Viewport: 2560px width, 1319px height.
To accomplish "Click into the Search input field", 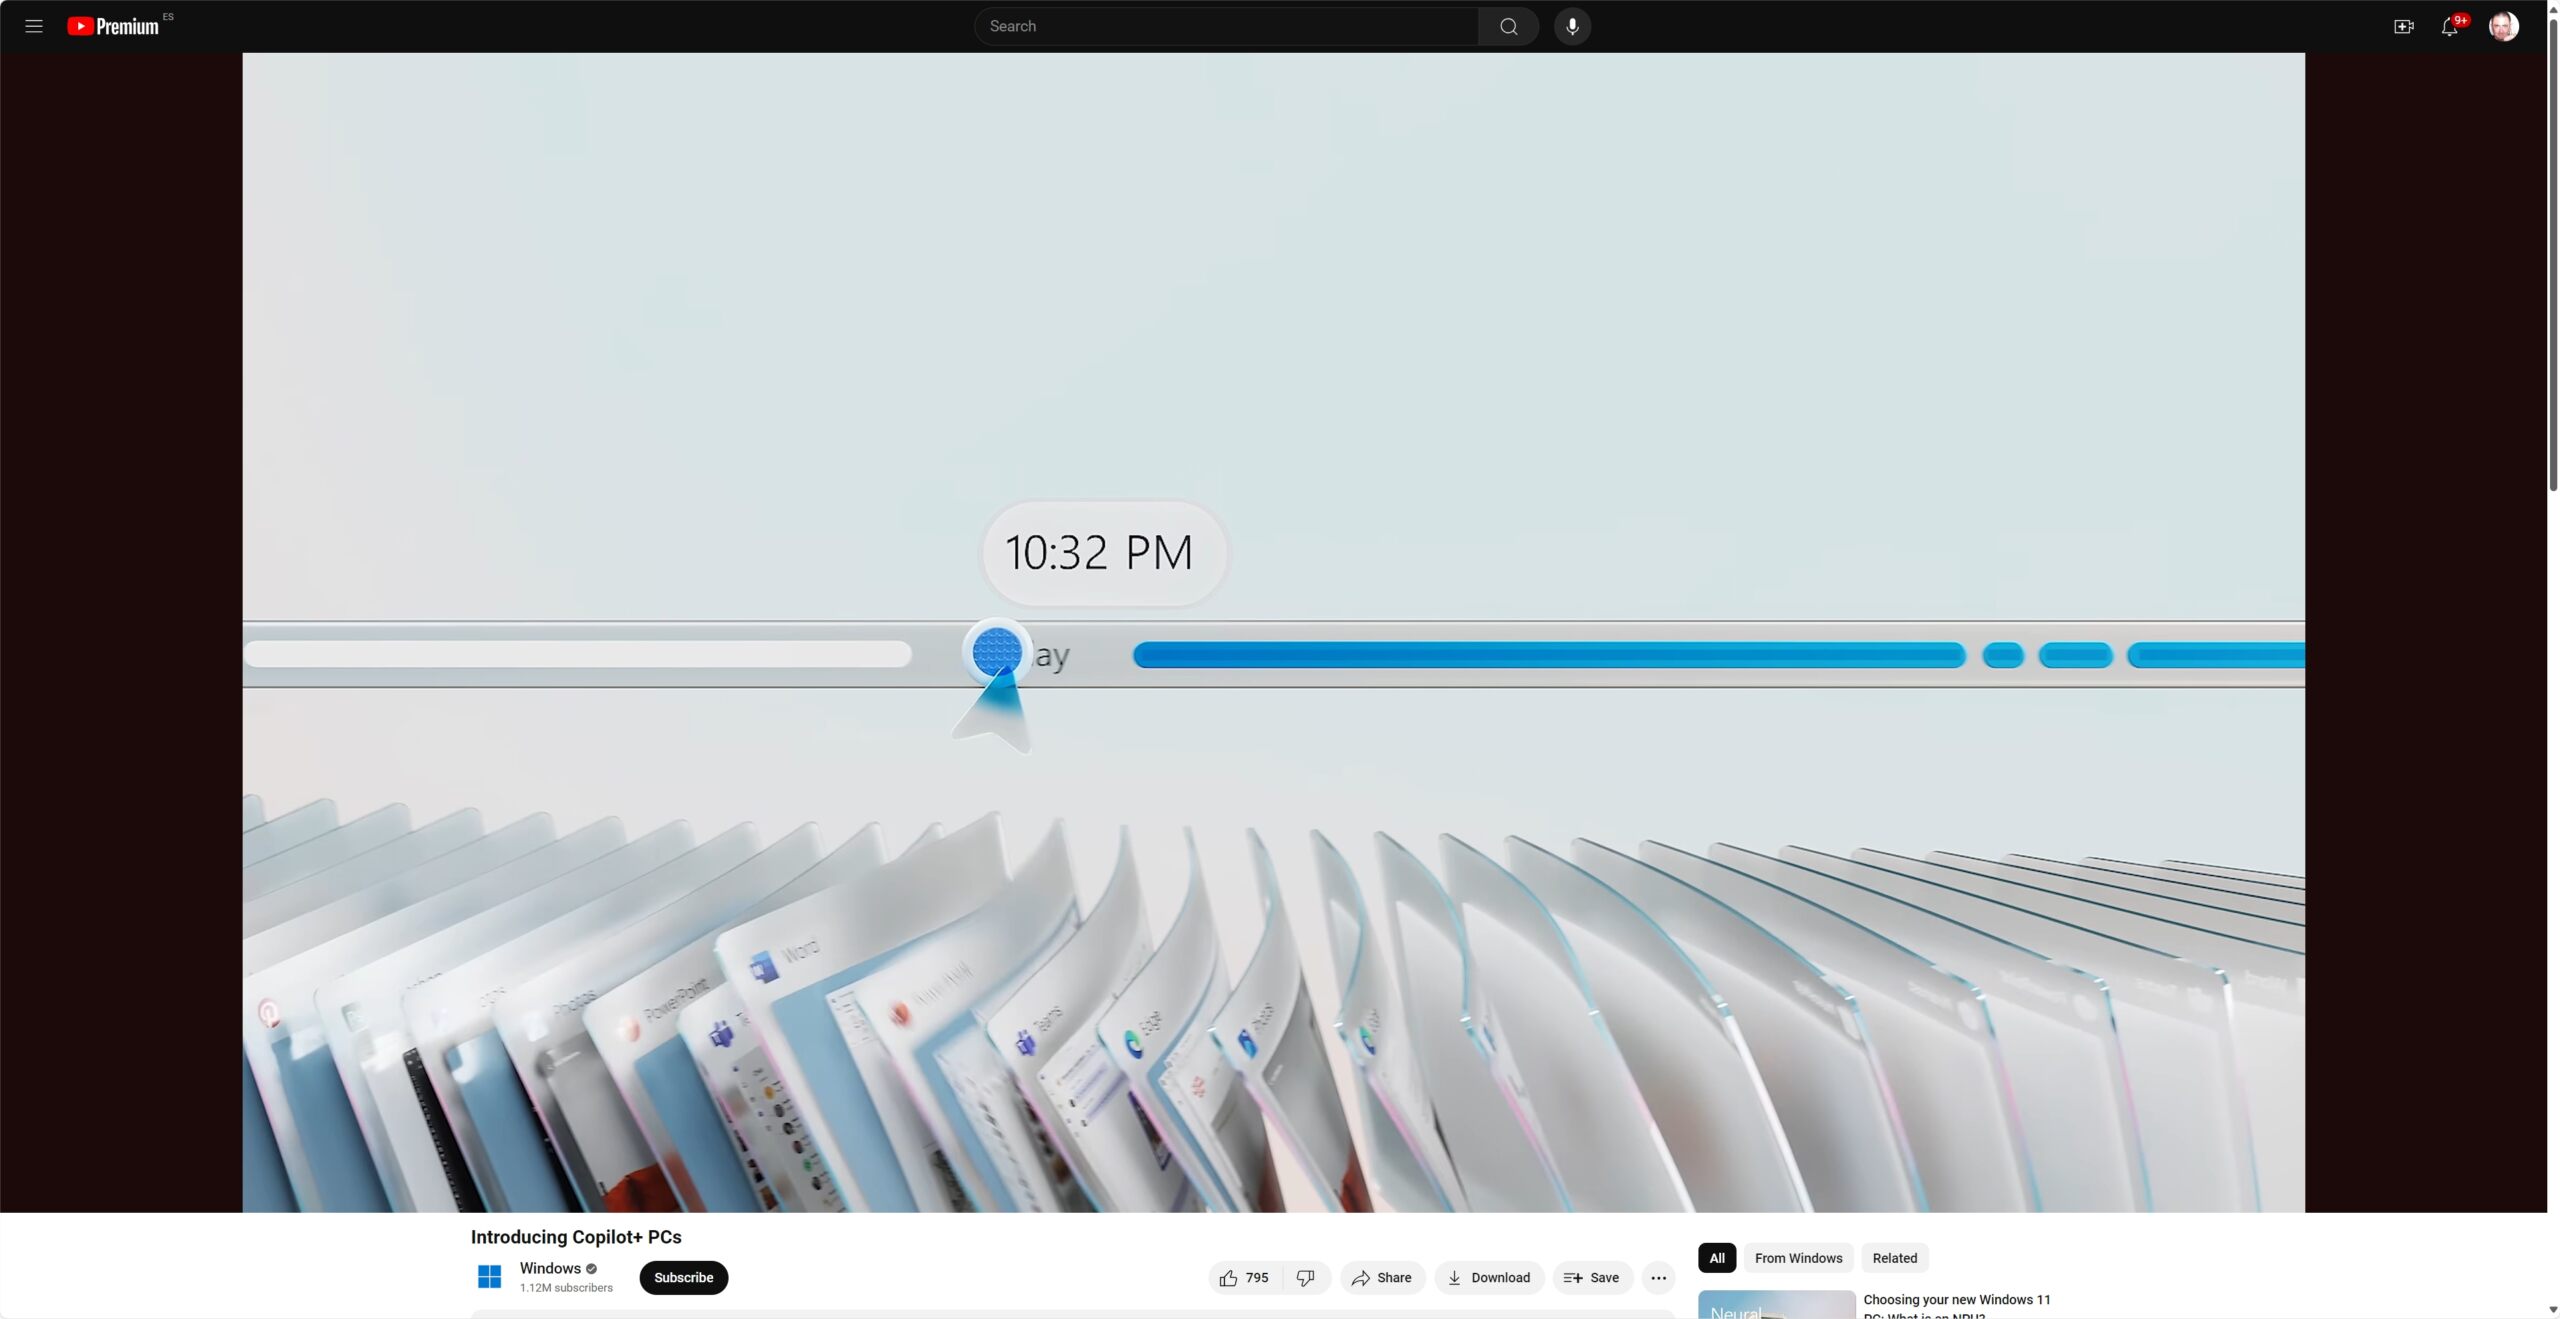I will click(x=1226, y=26).
